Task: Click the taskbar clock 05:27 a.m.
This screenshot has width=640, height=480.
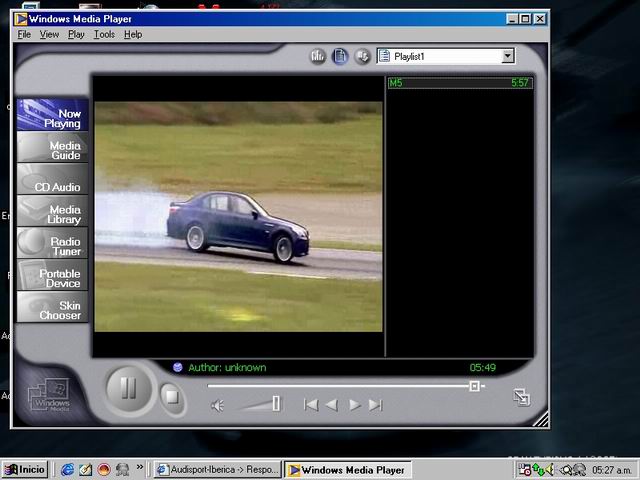Action: pos(612,471)
